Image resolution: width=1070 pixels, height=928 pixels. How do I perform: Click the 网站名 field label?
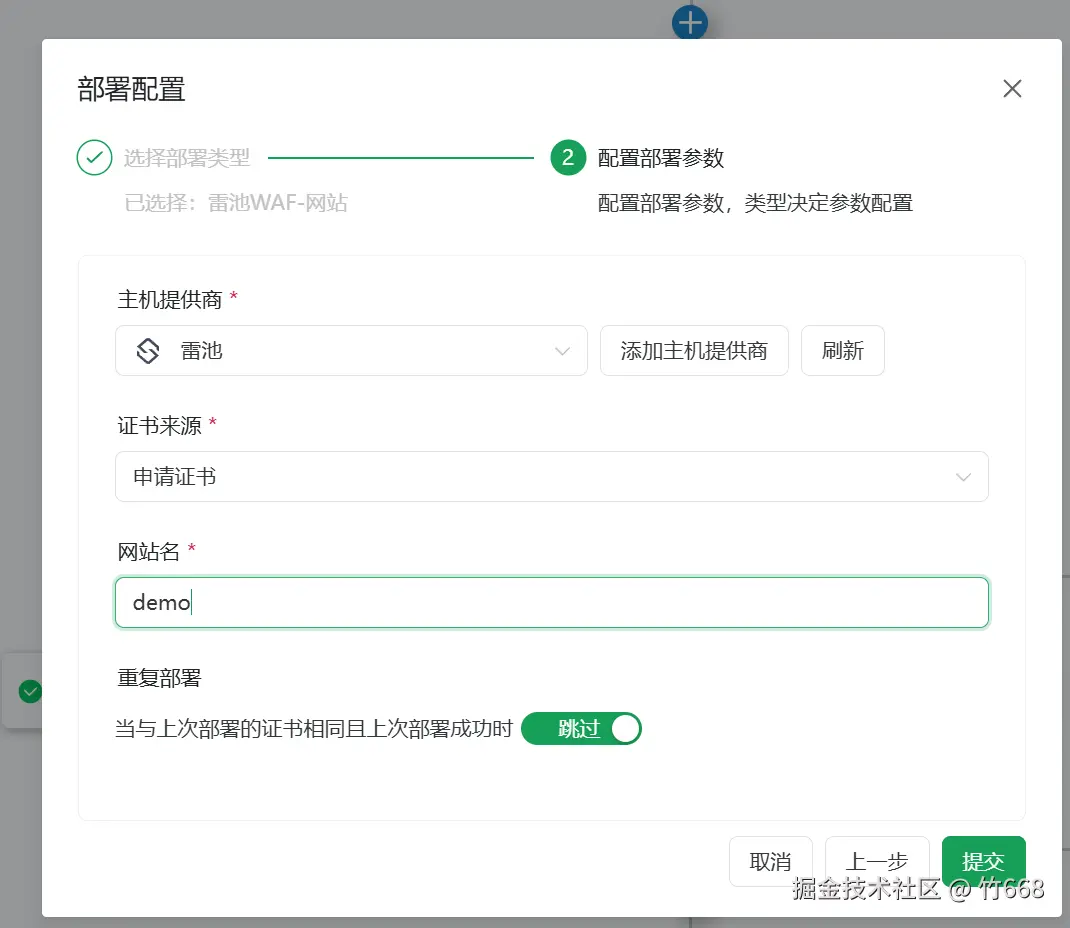(149, 551)
